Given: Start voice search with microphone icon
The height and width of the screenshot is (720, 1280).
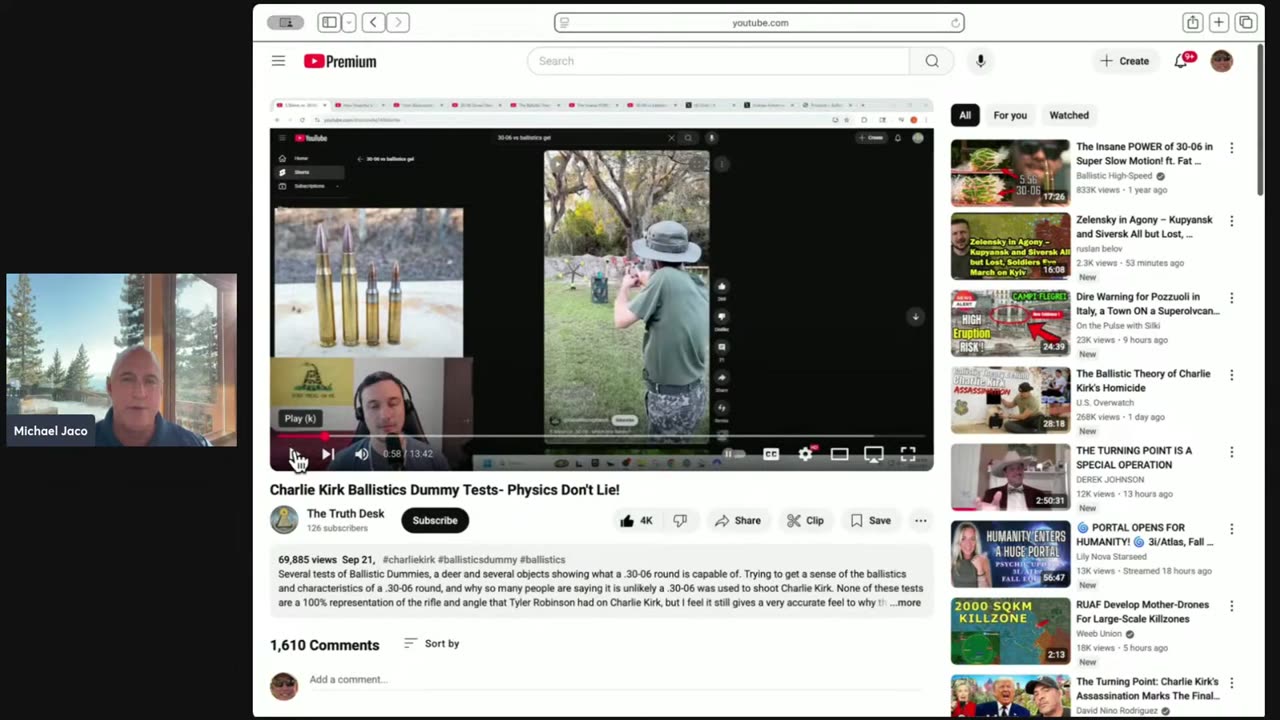Looking at the screenshot, I should pos(980,61).
